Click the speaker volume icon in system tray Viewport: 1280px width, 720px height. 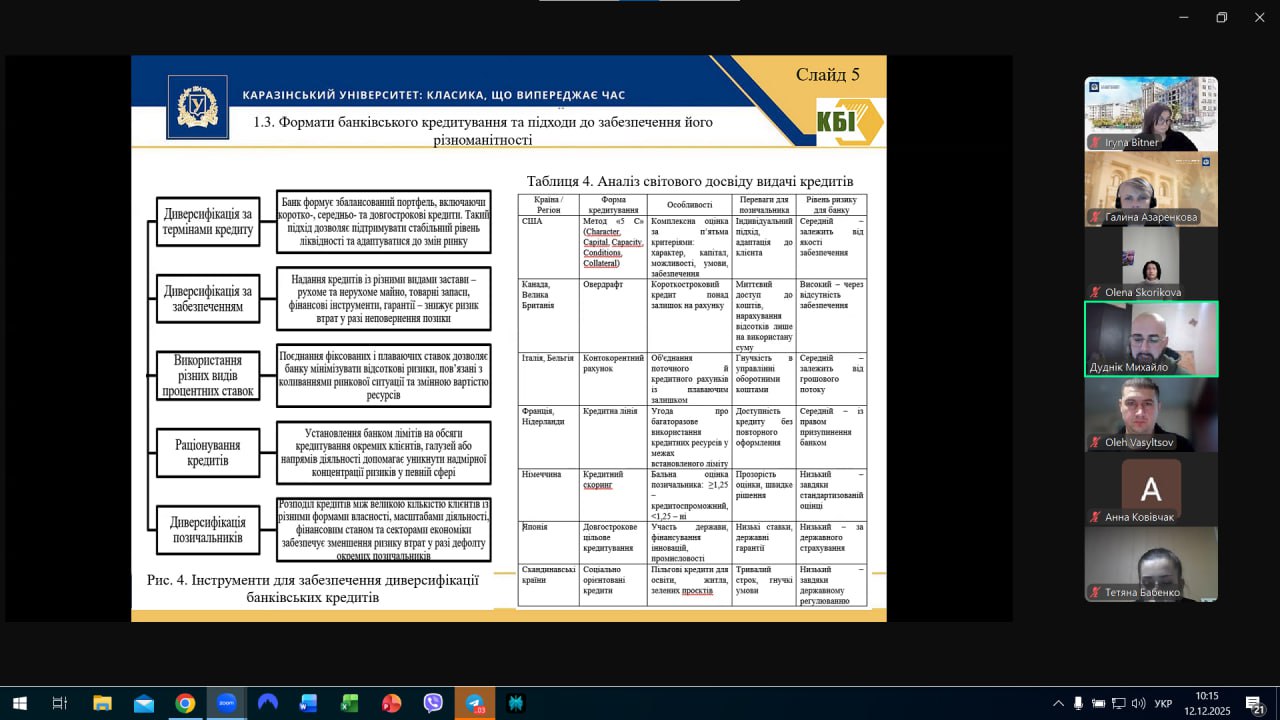pyautogui.click(x=1138, y=703)
